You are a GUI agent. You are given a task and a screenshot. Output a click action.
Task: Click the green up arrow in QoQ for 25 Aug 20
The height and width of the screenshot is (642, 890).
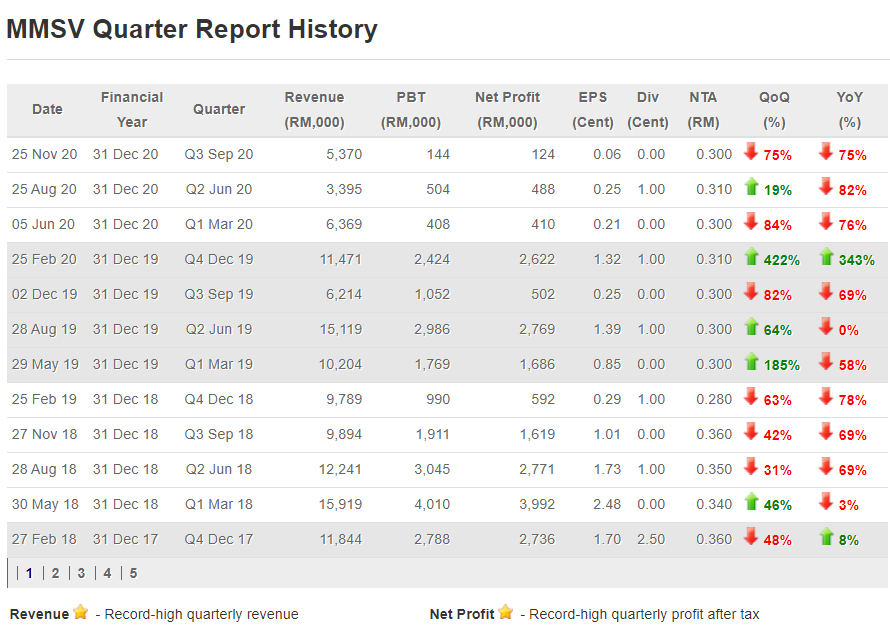tap(751, 187)
